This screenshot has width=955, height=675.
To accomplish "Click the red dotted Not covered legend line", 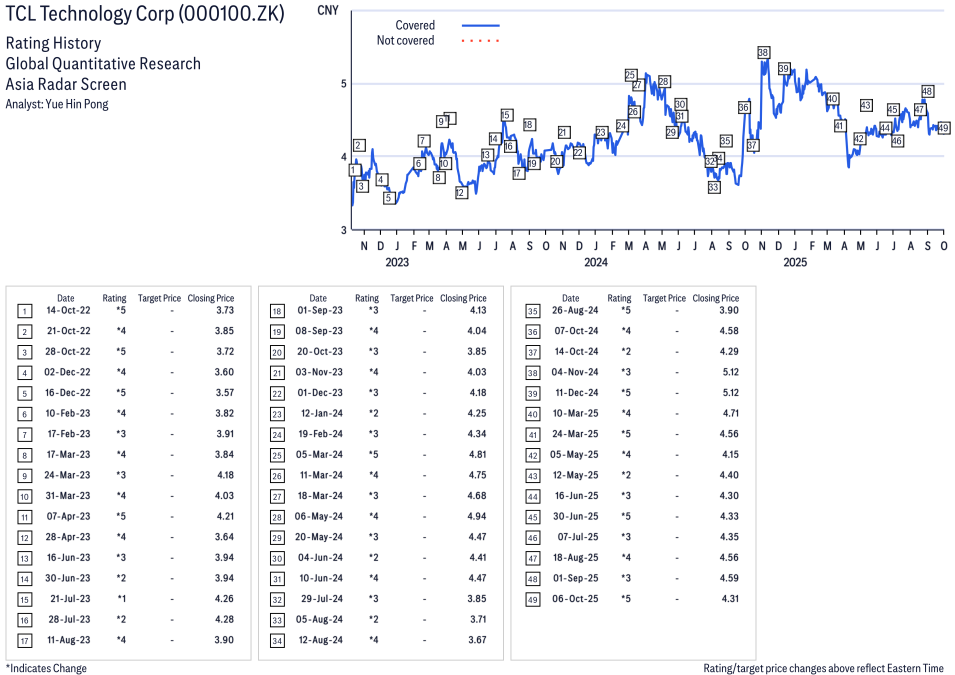I will pyautogui.click(x=480, y=41).
